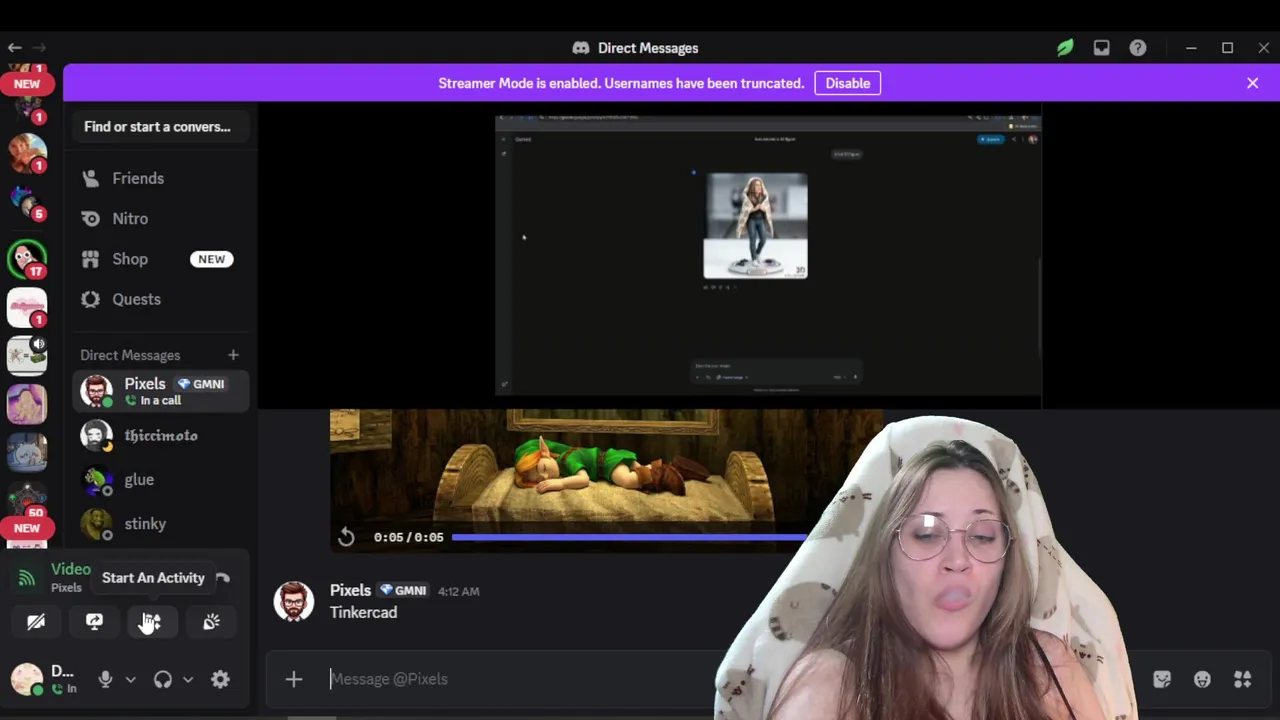
Task: Create new DM with plus icon
Action: 233,355
